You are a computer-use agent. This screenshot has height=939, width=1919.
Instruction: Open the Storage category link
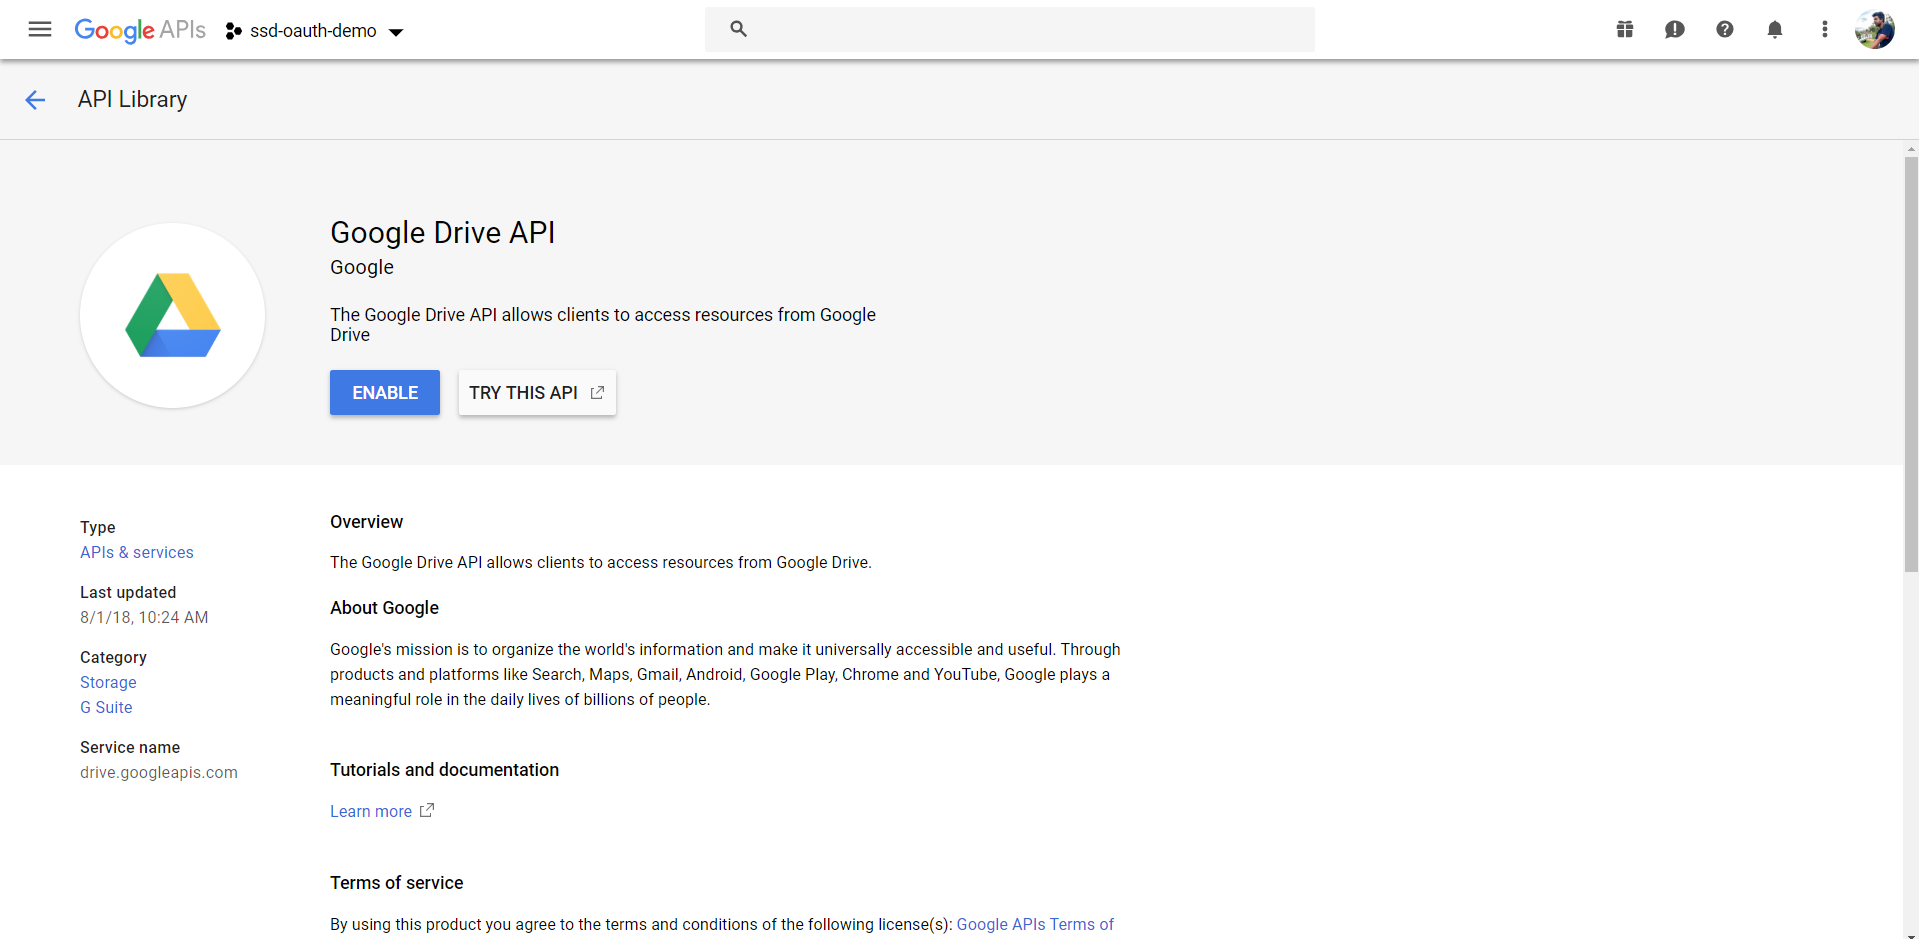click(108, 682)
